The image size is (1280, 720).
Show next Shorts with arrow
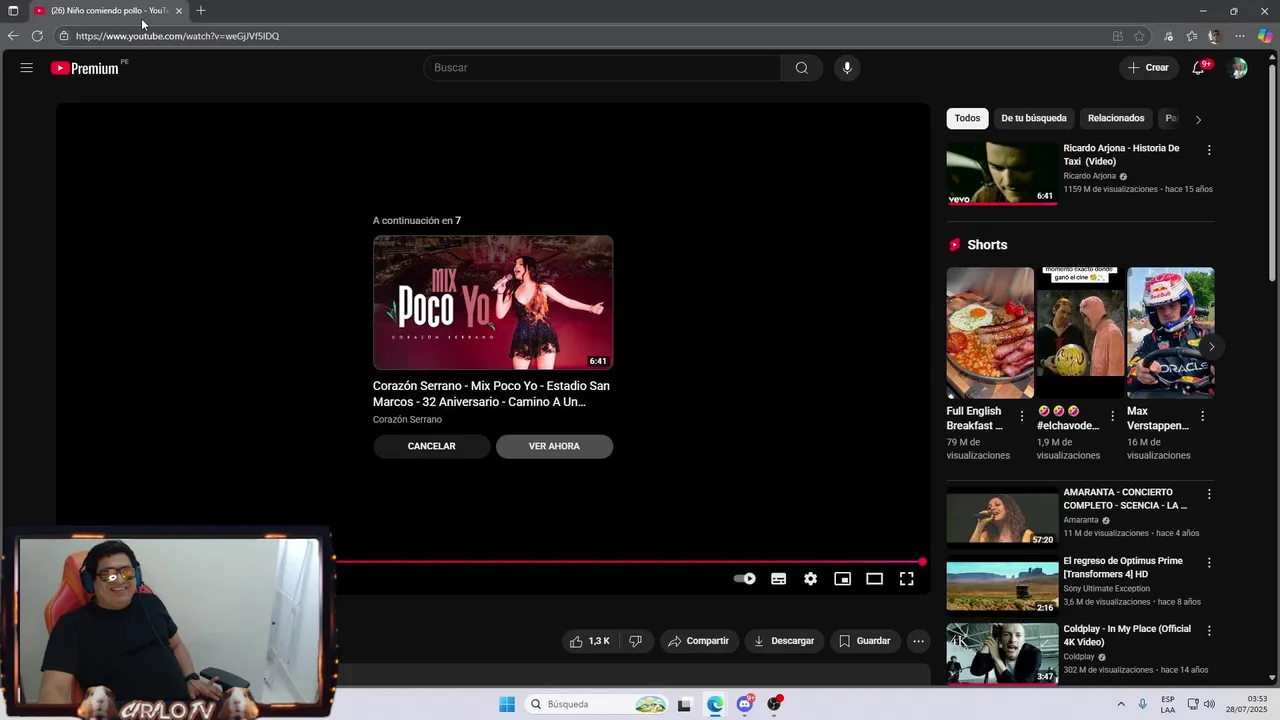coord(1211,347)
